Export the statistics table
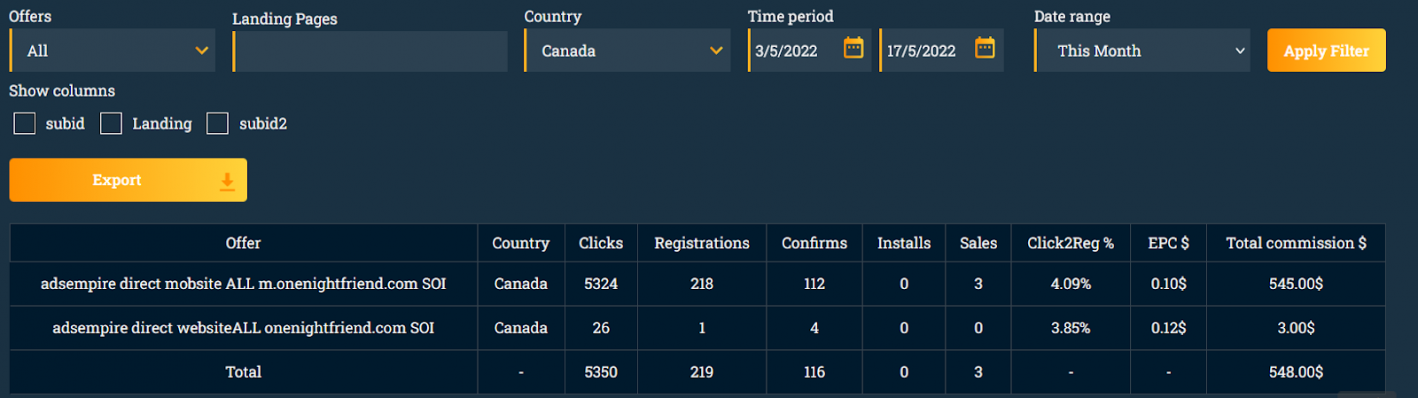 tap(128, 180)
